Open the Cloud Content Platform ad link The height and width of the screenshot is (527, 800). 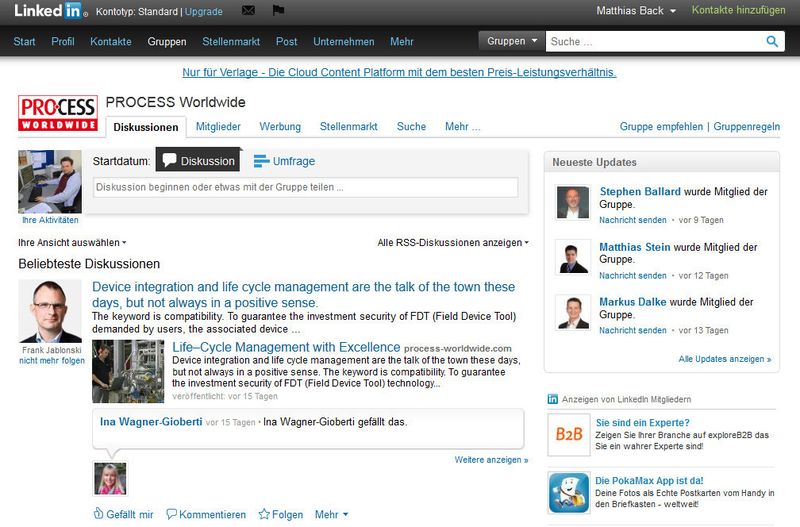(x=399, y=72)
